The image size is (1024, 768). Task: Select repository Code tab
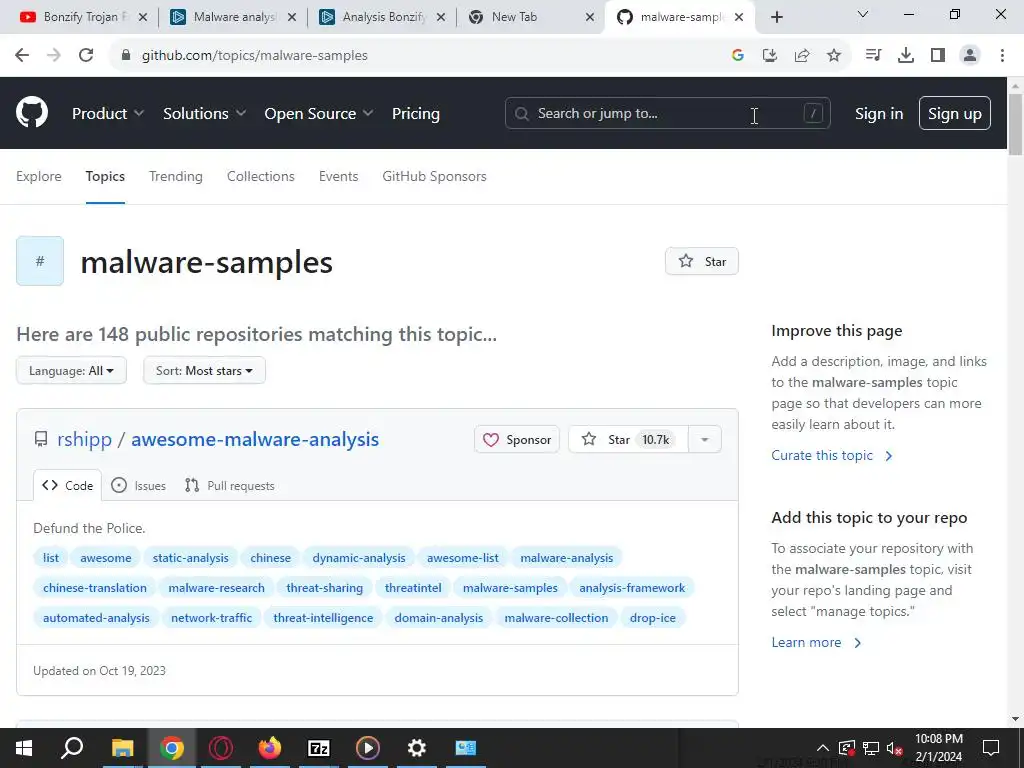(x=67, y=485)
